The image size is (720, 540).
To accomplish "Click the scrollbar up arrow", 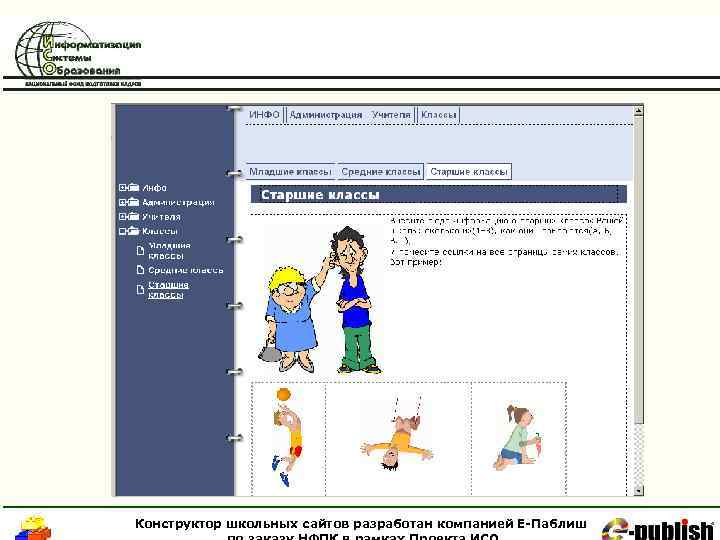I will [x=638, y=110].
